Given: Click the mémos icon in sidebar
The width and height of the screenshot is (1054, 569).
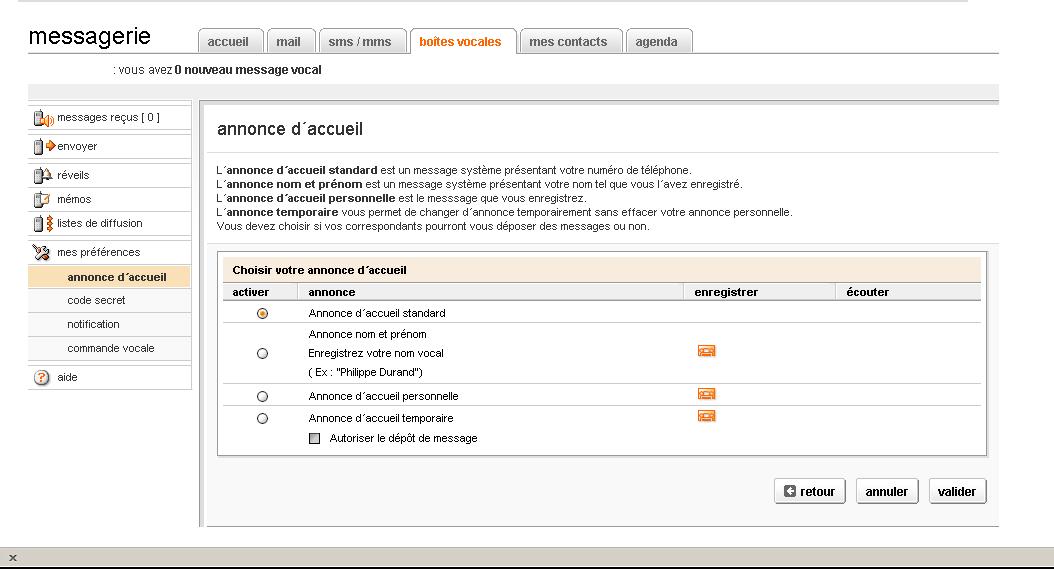Looking at the screenshot, I should point(42,199).
